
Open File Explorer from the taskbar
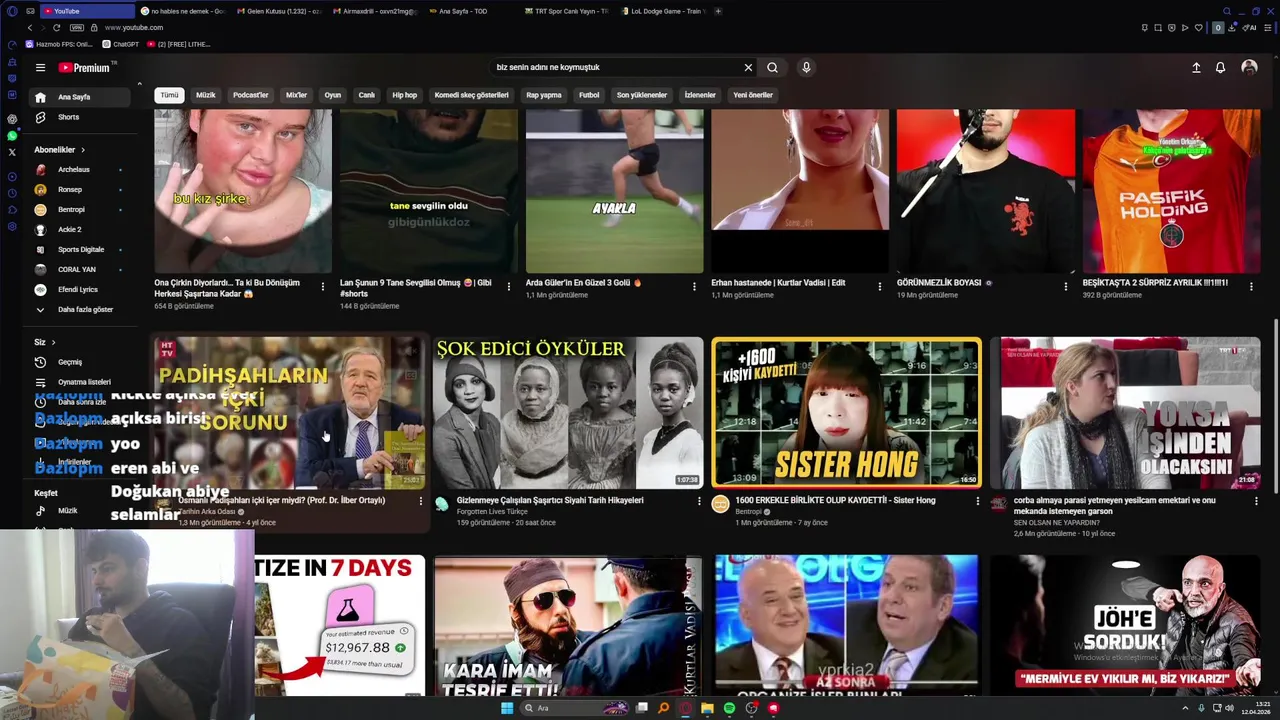(x=707, y=708)
